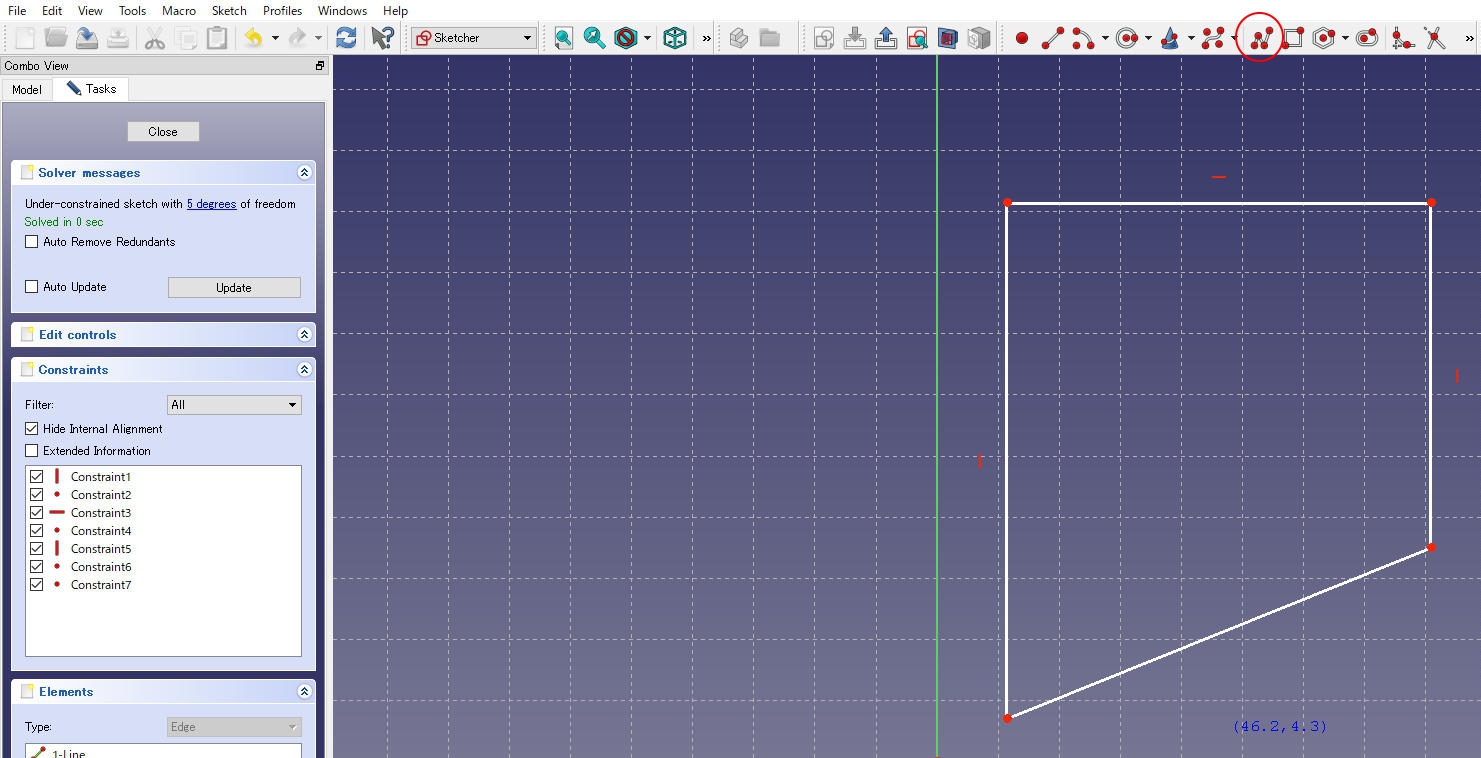Click the horizontal constraint symbol above top edge

tap(1218, 177)
